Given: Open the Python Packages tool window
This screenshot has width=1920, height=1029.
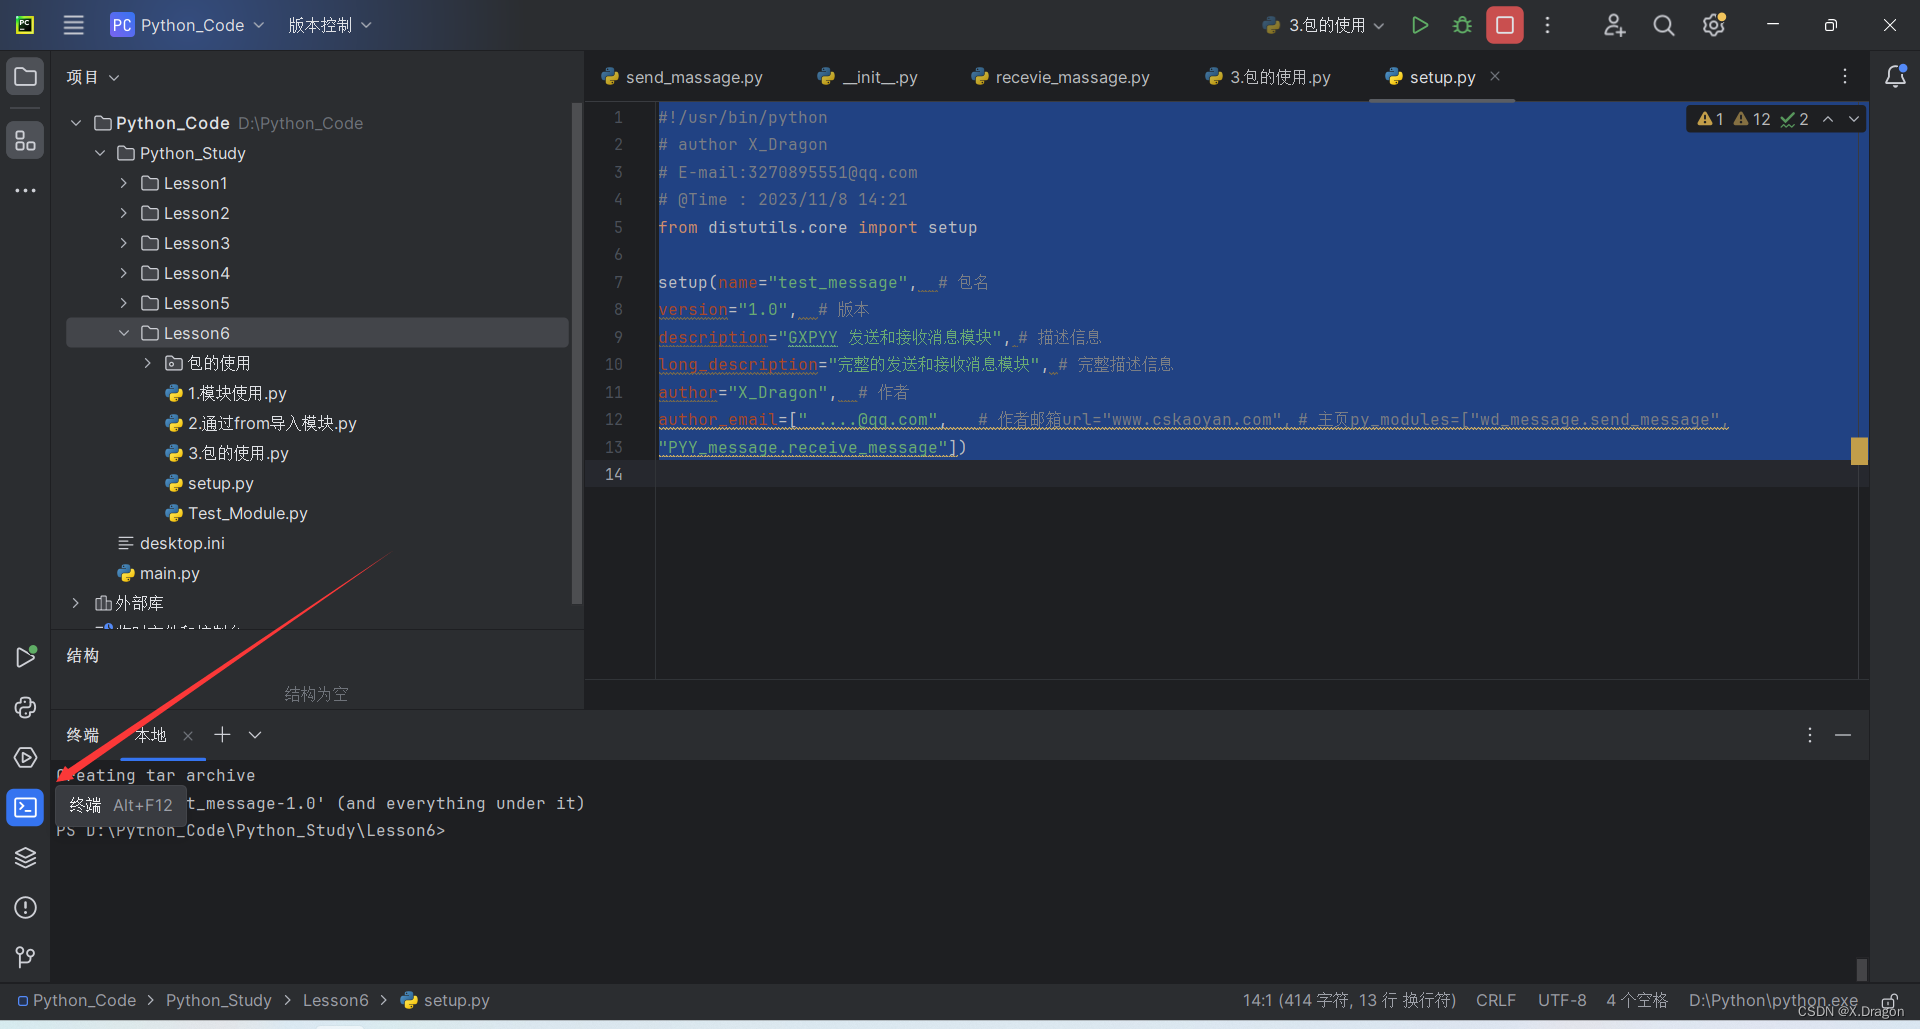Looking at the screenshot, I should click(25, 858).
